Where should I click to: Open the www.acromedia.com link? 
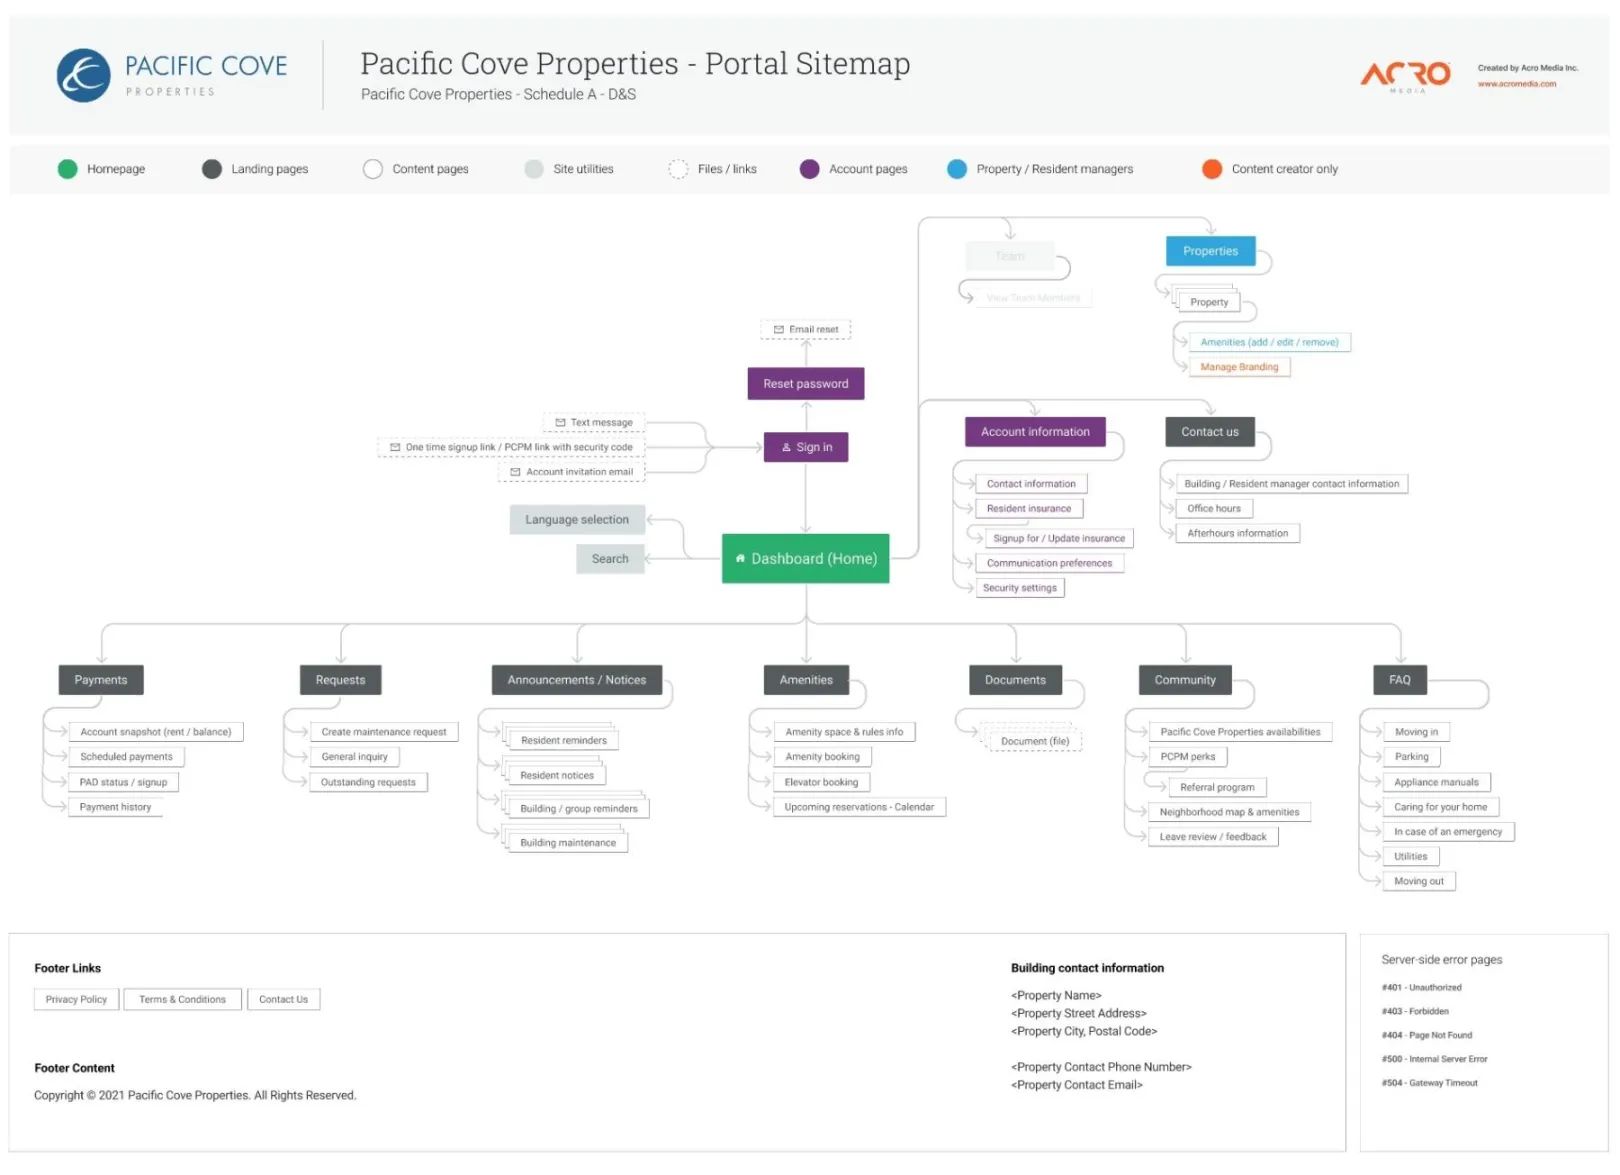(1516, 84)
